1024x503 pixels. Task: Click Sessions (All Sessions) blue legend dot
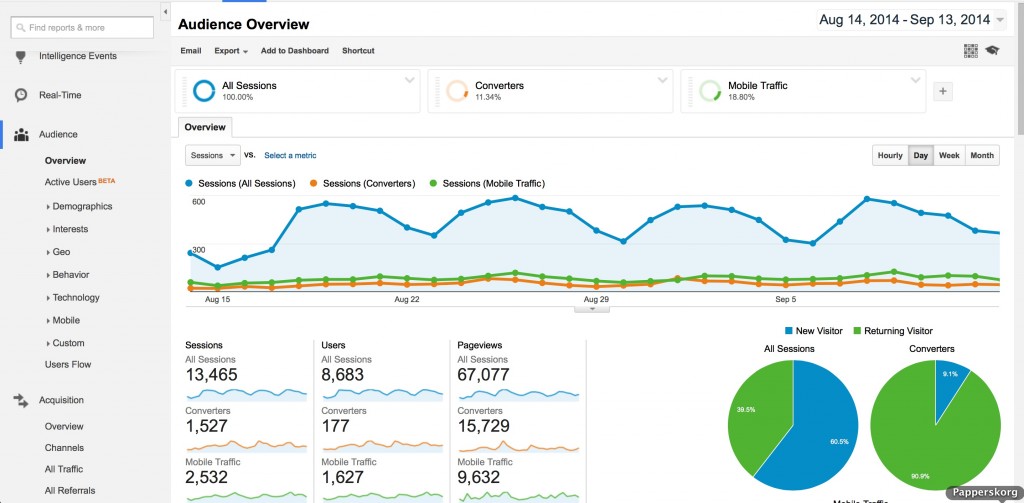click(x=189, y=184)
